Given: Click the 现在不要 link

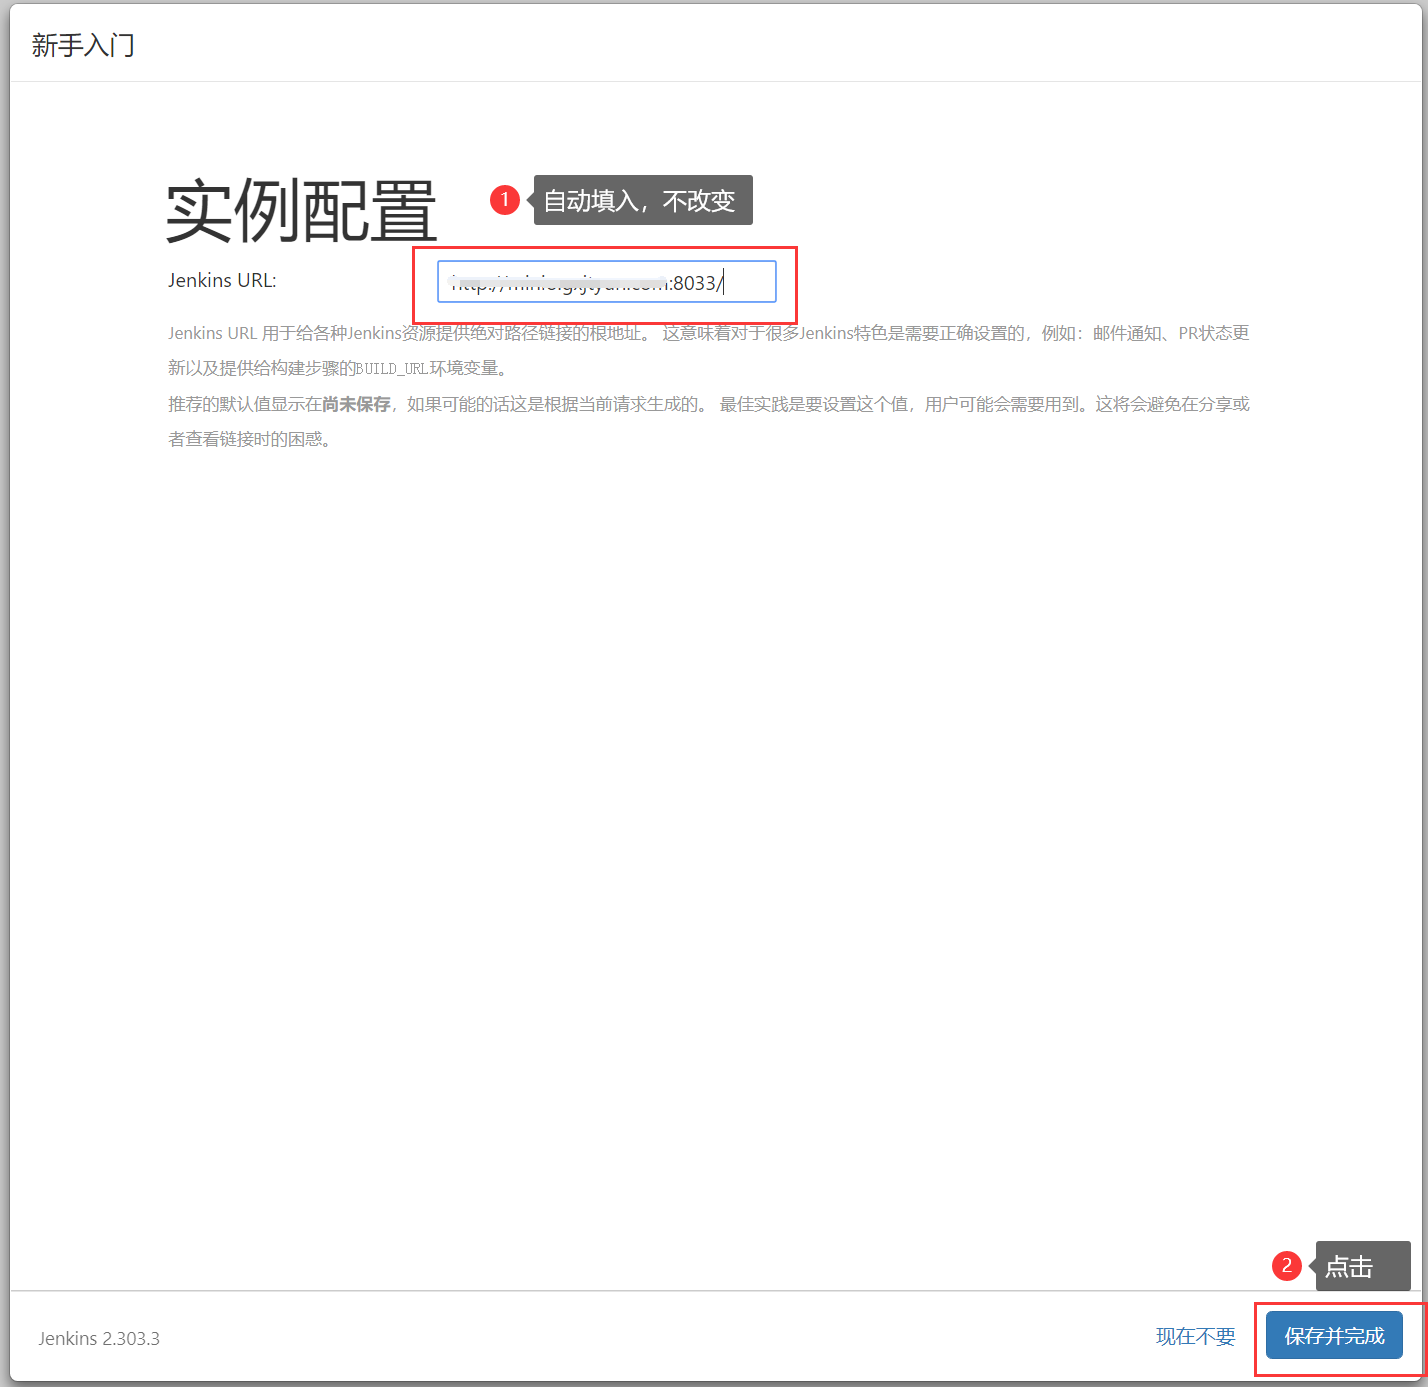Looking at the screenshot, I should (1195, 1337).
